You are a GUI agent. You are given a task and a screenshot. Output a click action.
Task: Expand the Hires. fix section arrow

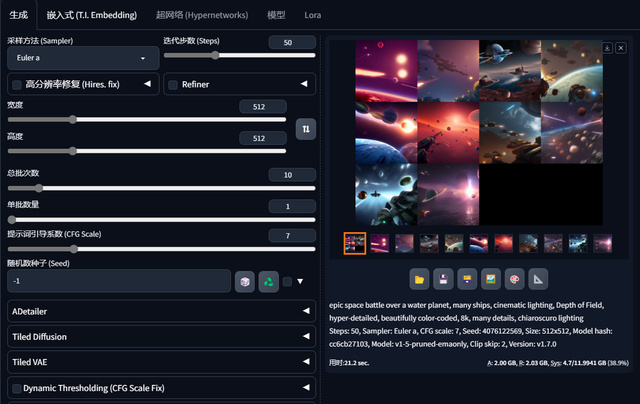pos(147,84)
